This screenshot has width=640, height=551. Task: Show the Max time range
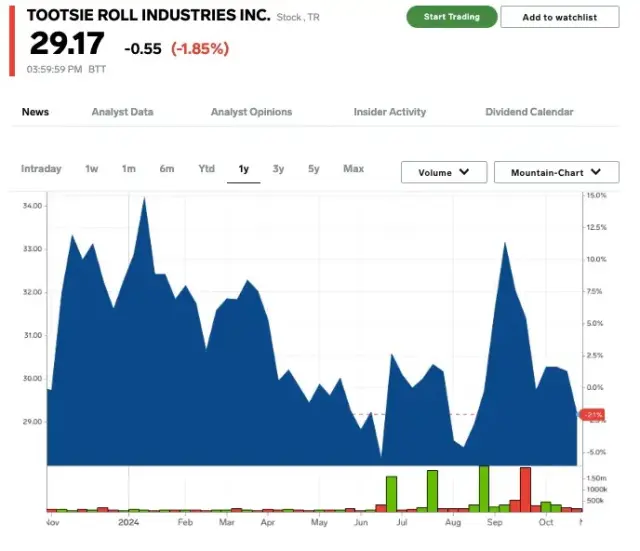click(x=353, y=169)
